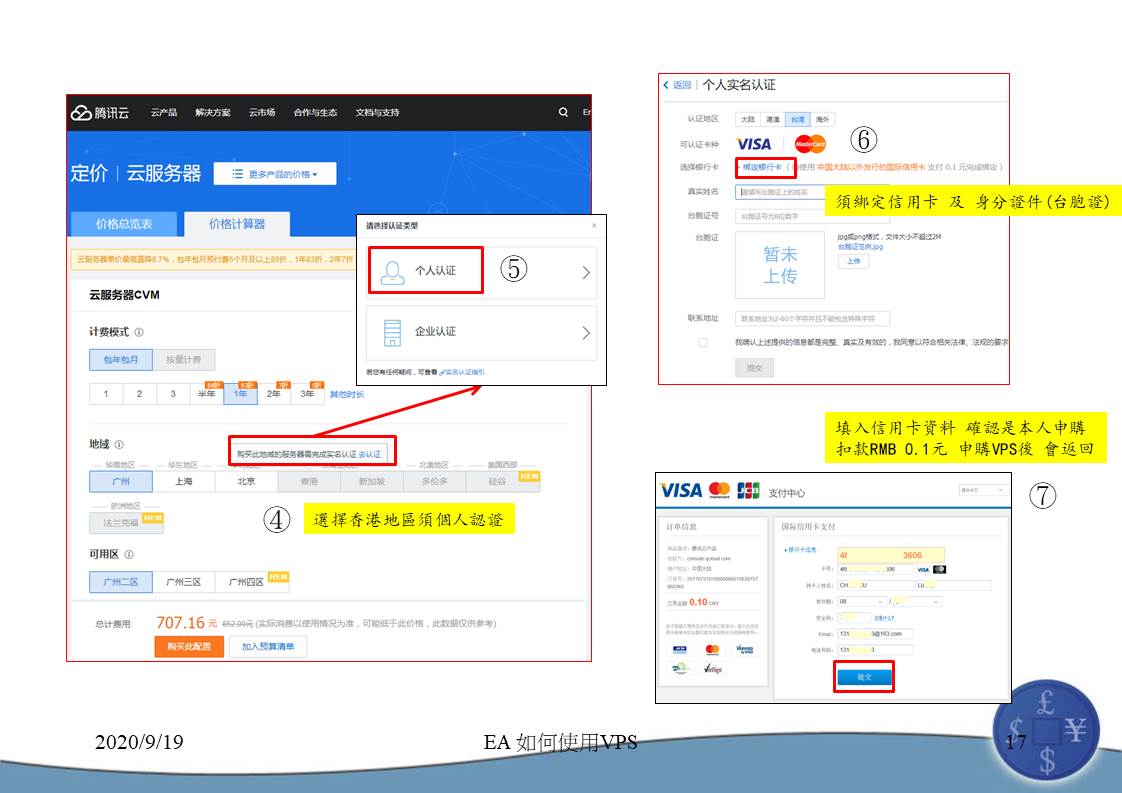Click the info icon beside 地域
This screenshot has width=1122, height=793.
119,444
